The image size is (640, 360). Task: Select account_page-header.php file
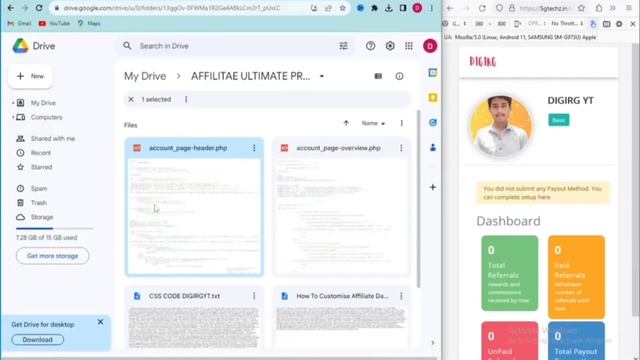(194, 207)
